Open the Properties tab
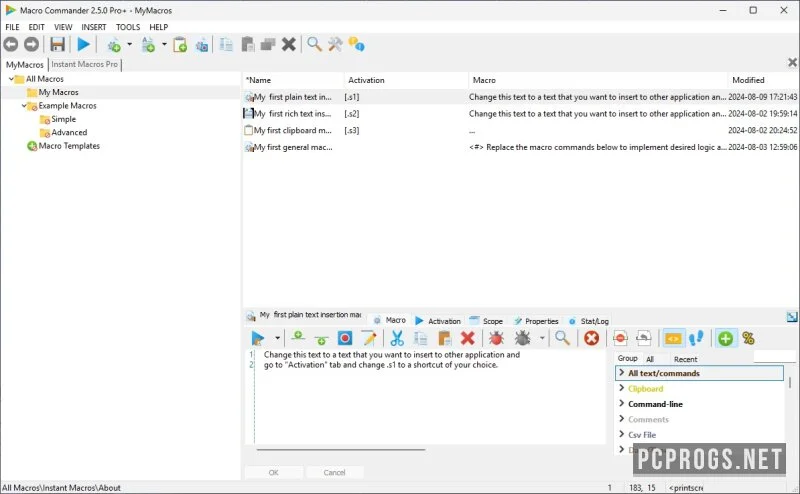Screen dimensions: 800x494 click(537, 321)
